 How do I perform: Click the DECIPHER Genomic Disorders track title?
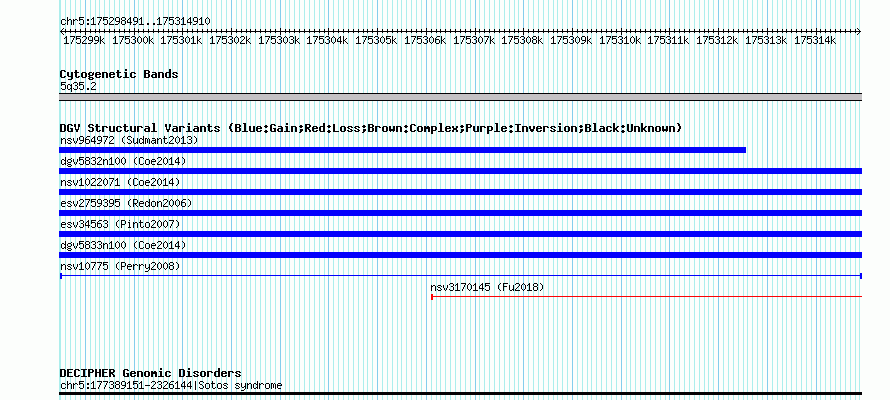pyautogui.click(x=150, y=373)
